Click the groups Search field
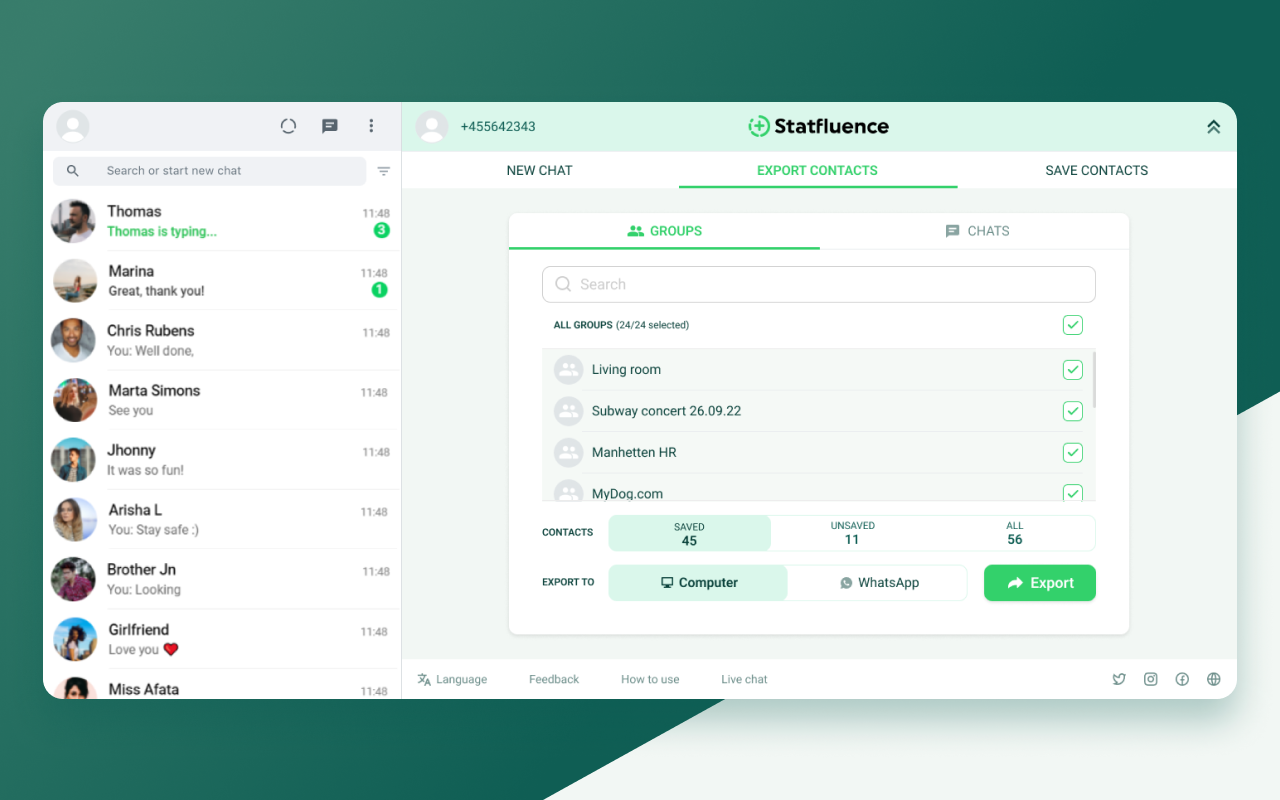1280x800 pixels. [818, 284]
